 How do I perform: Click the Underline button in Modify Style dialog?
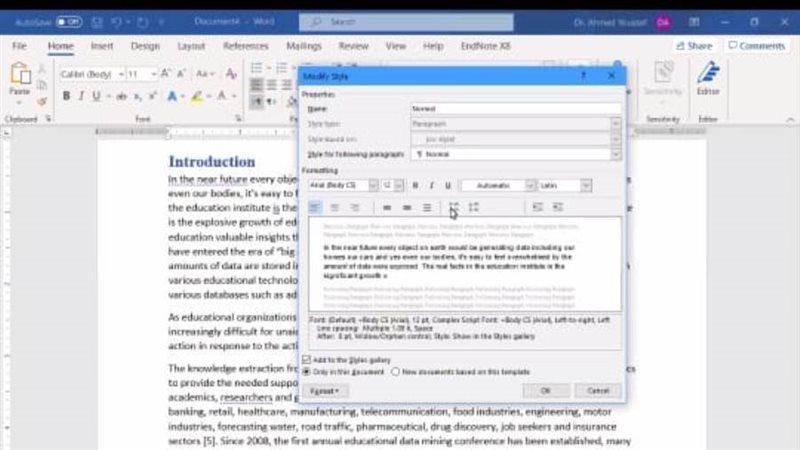447,186
